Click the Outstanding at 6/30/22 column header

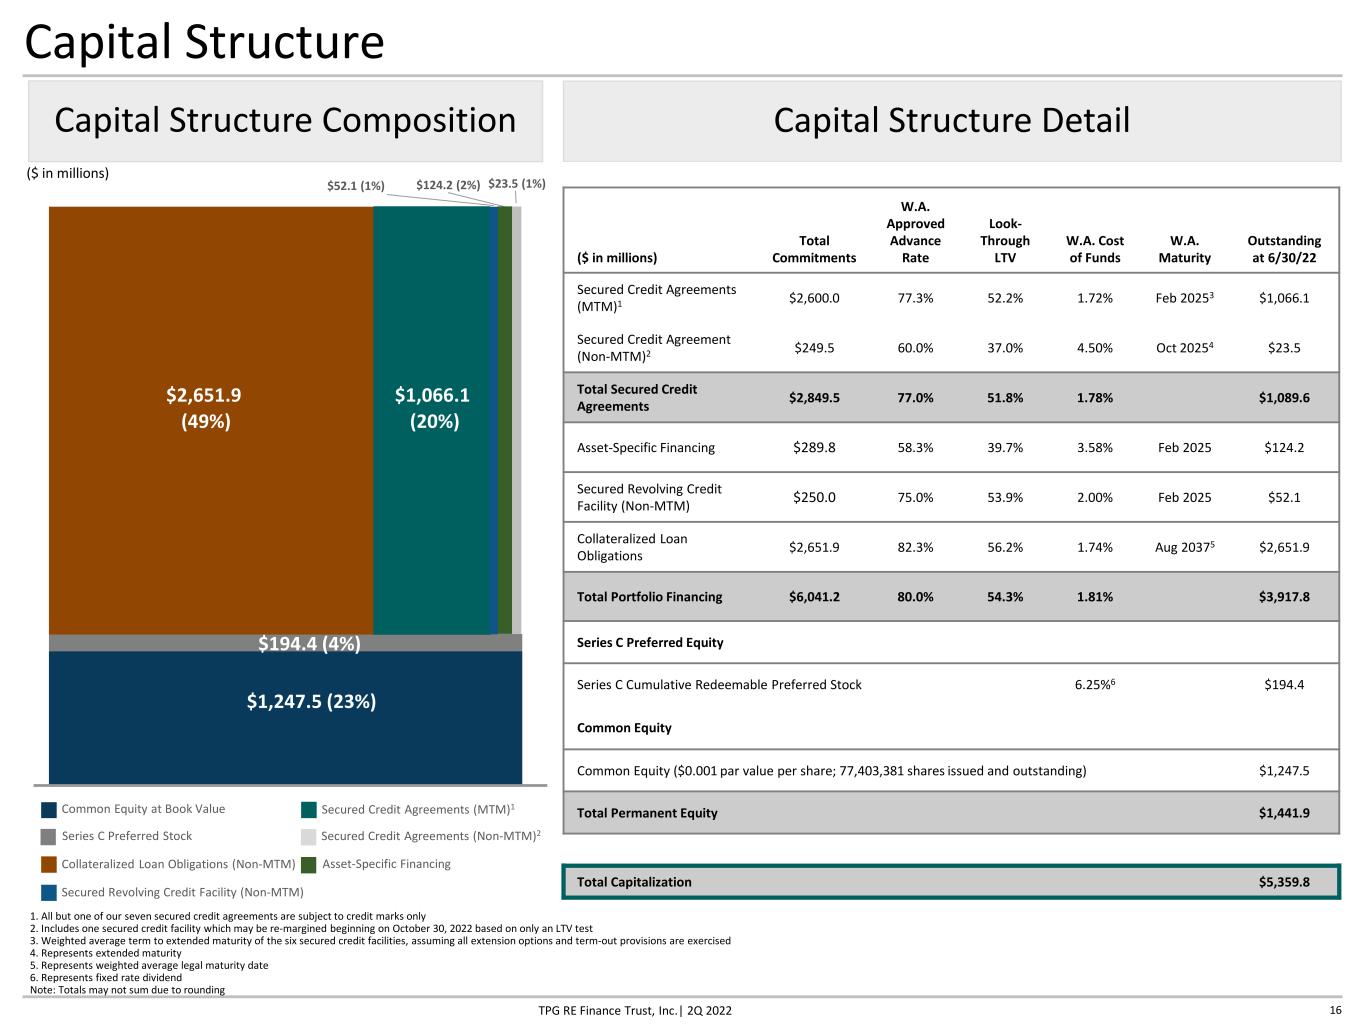1284,249
